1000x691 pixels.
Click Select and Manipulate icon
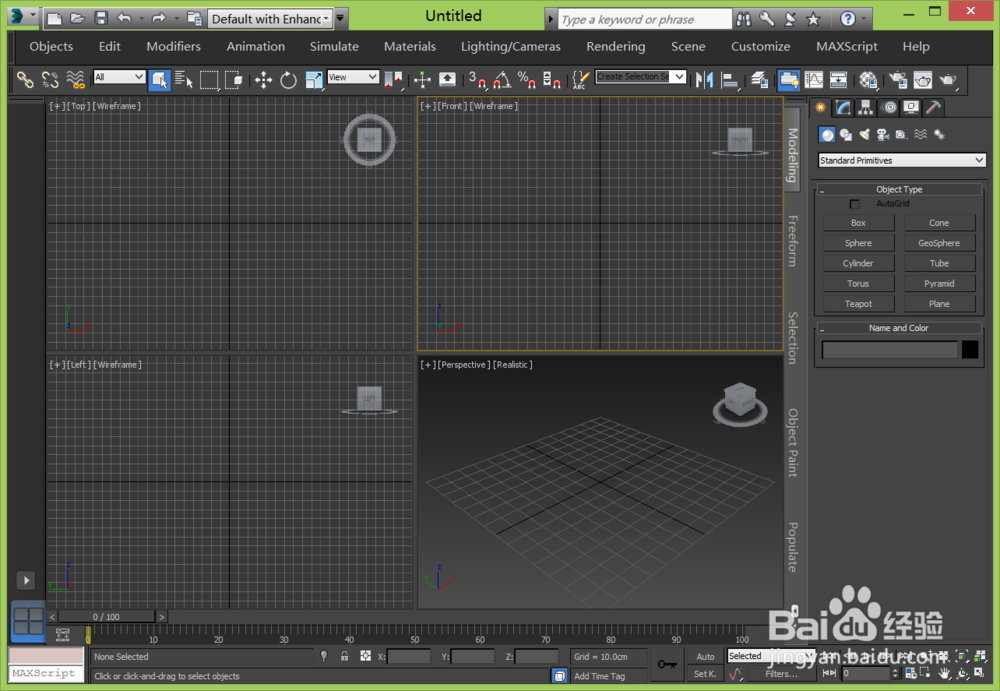pos(422,80)
